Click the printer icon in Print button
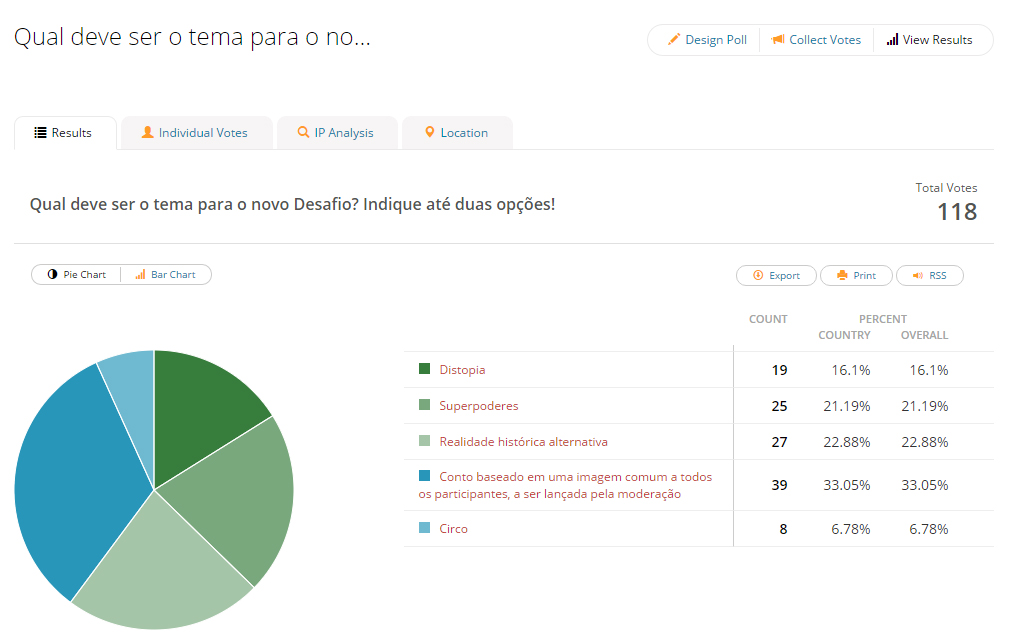The image size is (1016, 644). [x=842, y=275]
